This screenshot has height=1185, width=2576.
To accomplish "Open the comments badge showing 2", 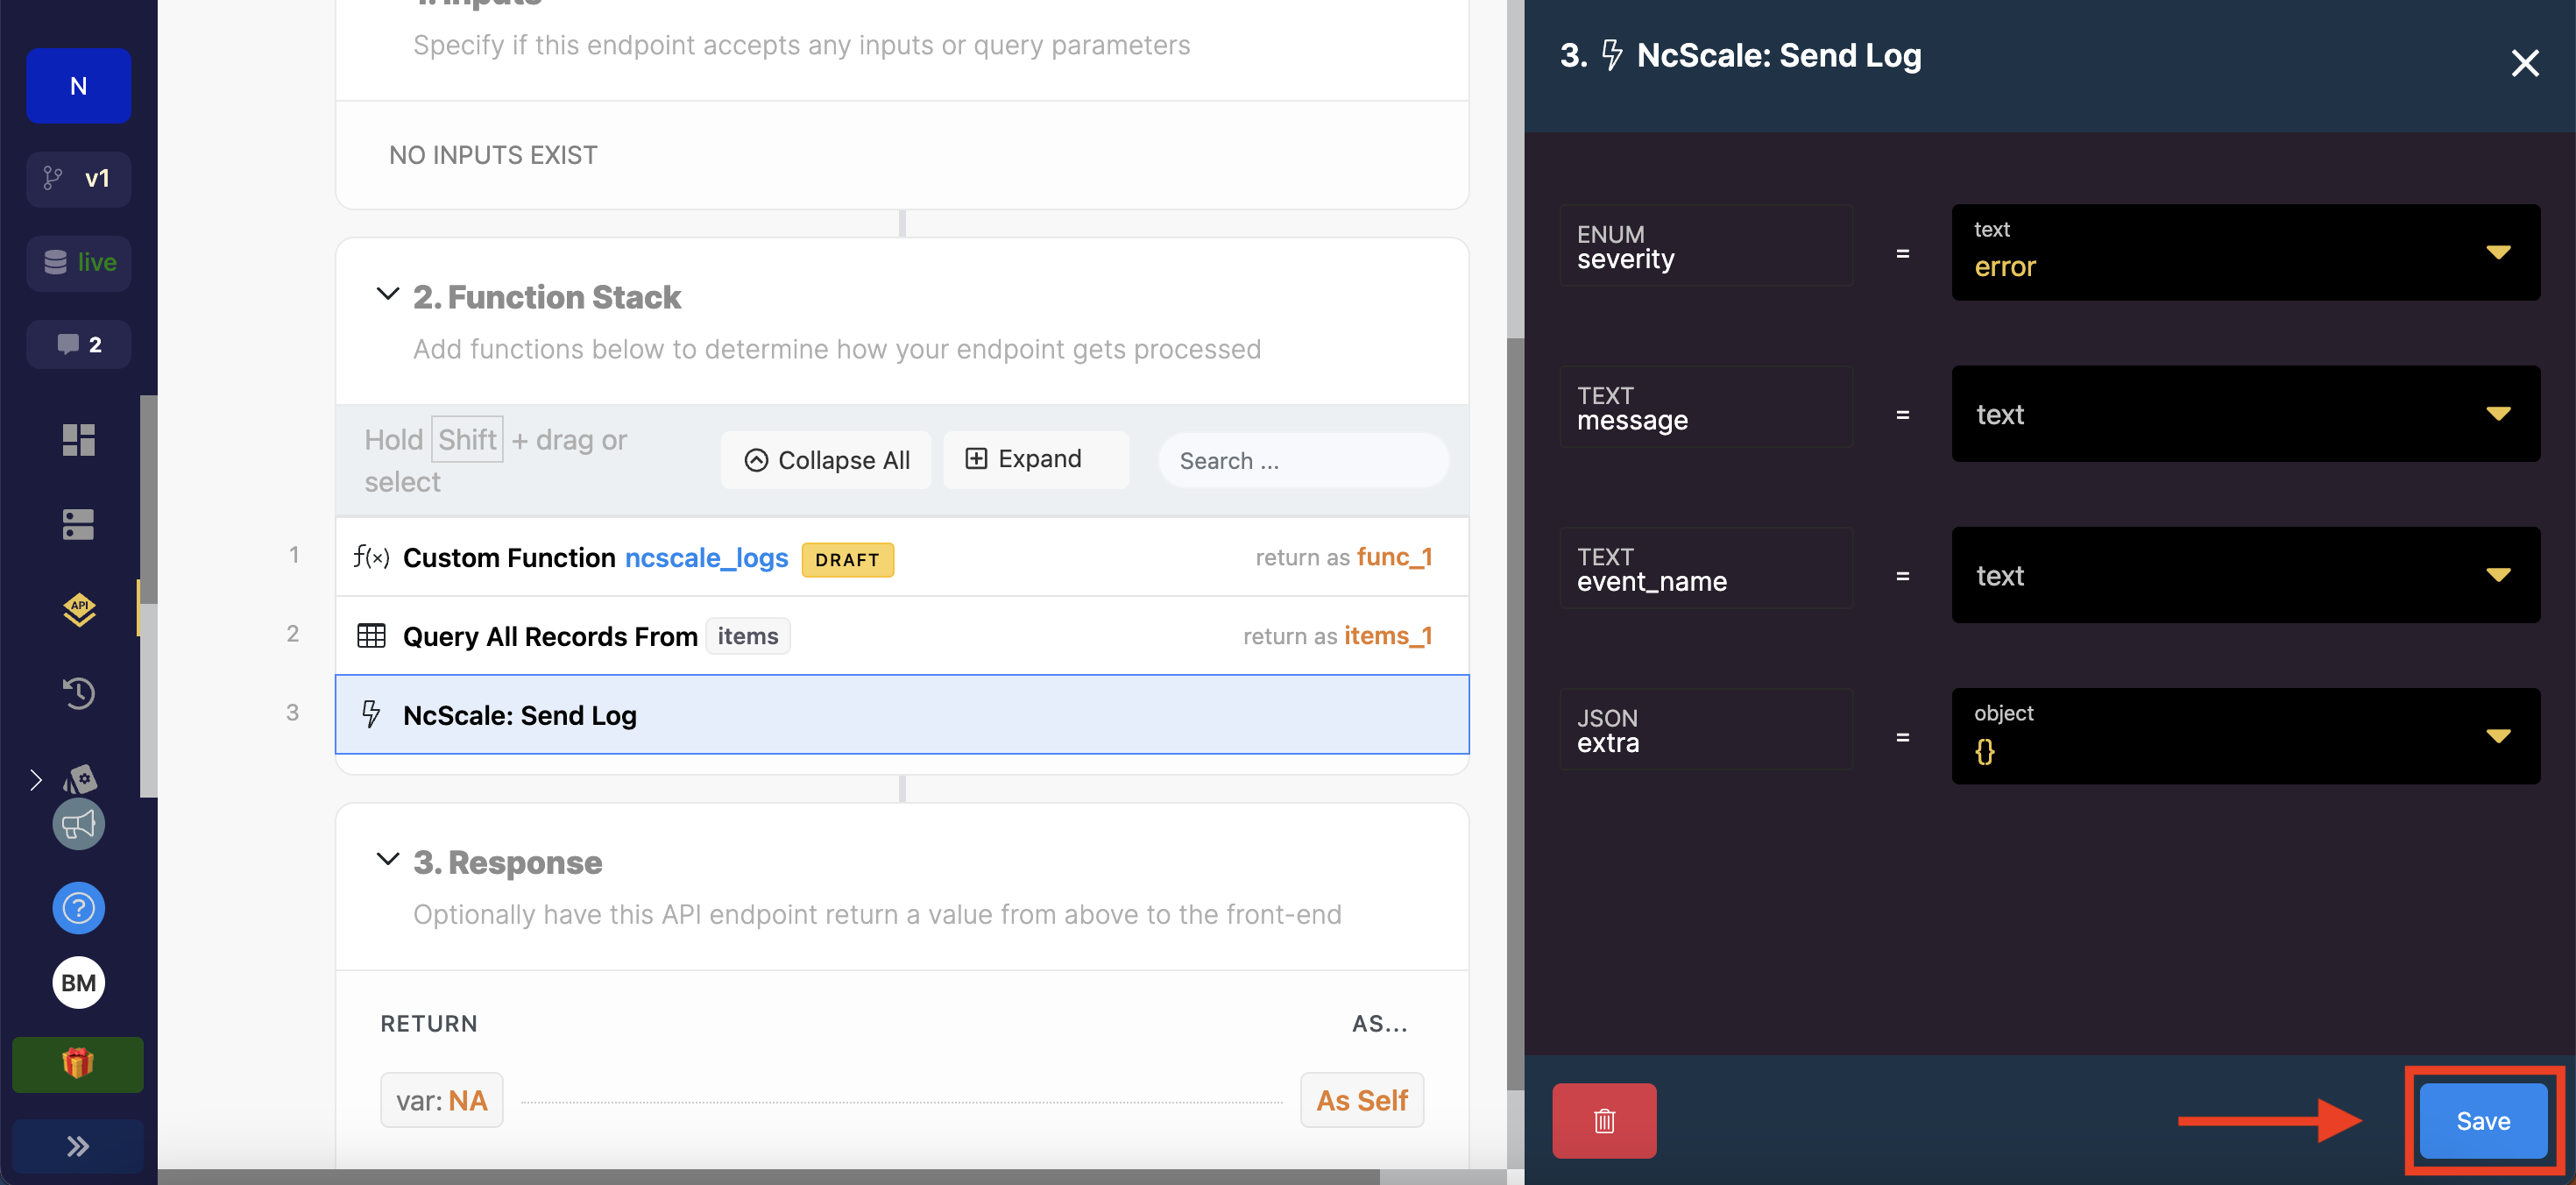I will [x=78, y=345].
